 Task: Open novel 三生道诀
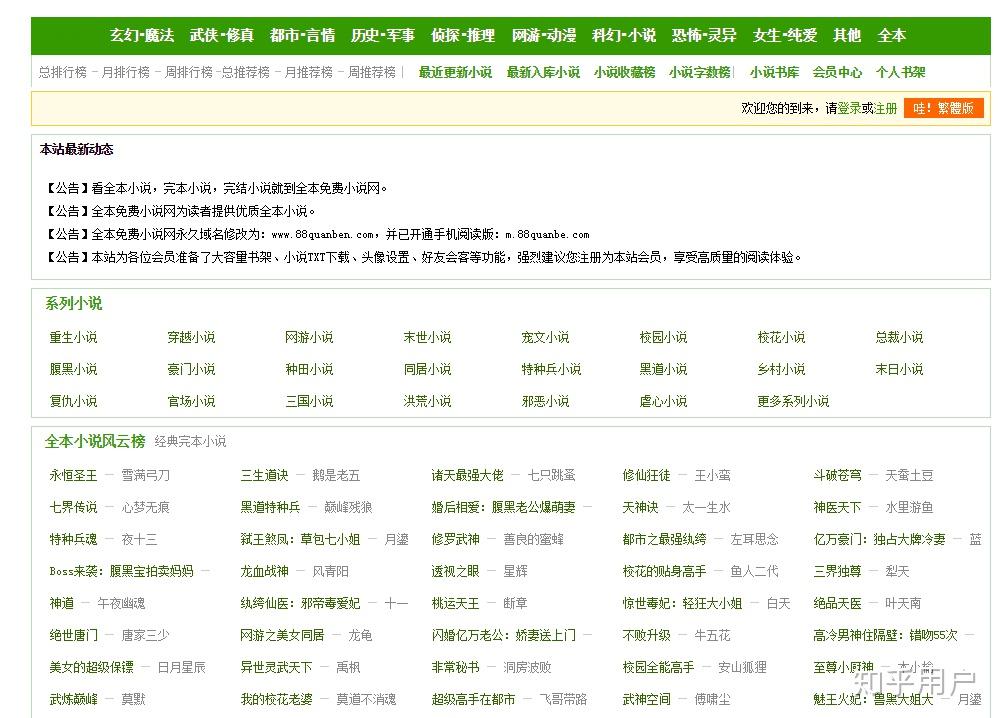tap(264, 475)
